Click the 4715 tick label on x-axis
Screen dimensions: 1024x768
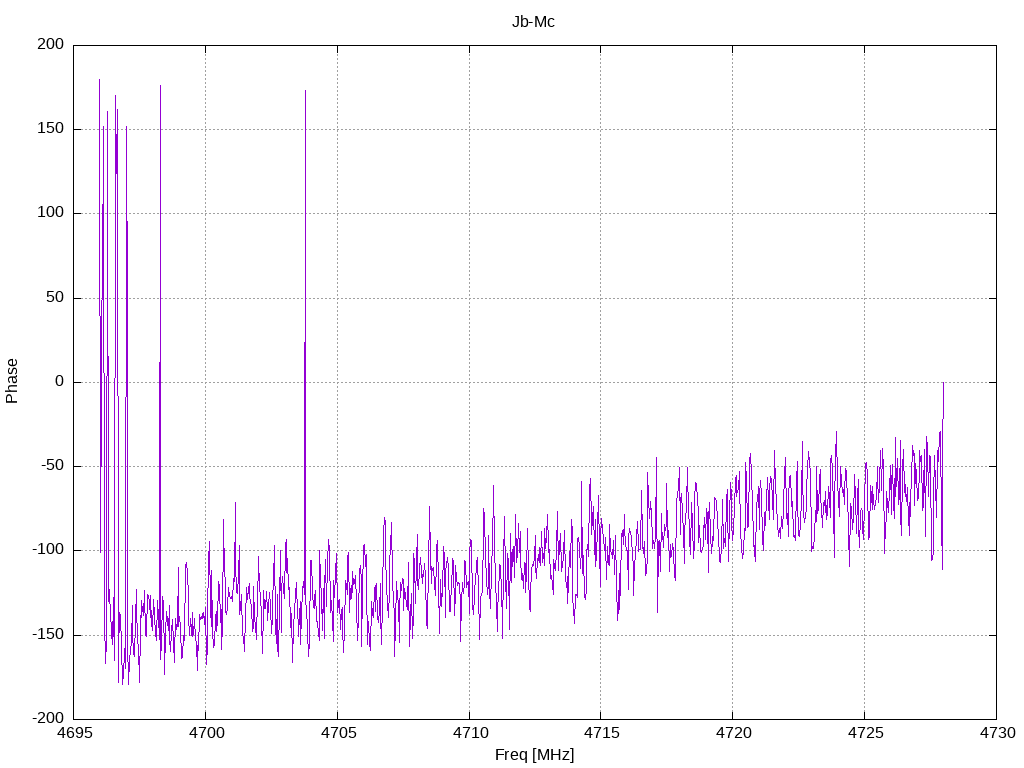pos(601,733)
